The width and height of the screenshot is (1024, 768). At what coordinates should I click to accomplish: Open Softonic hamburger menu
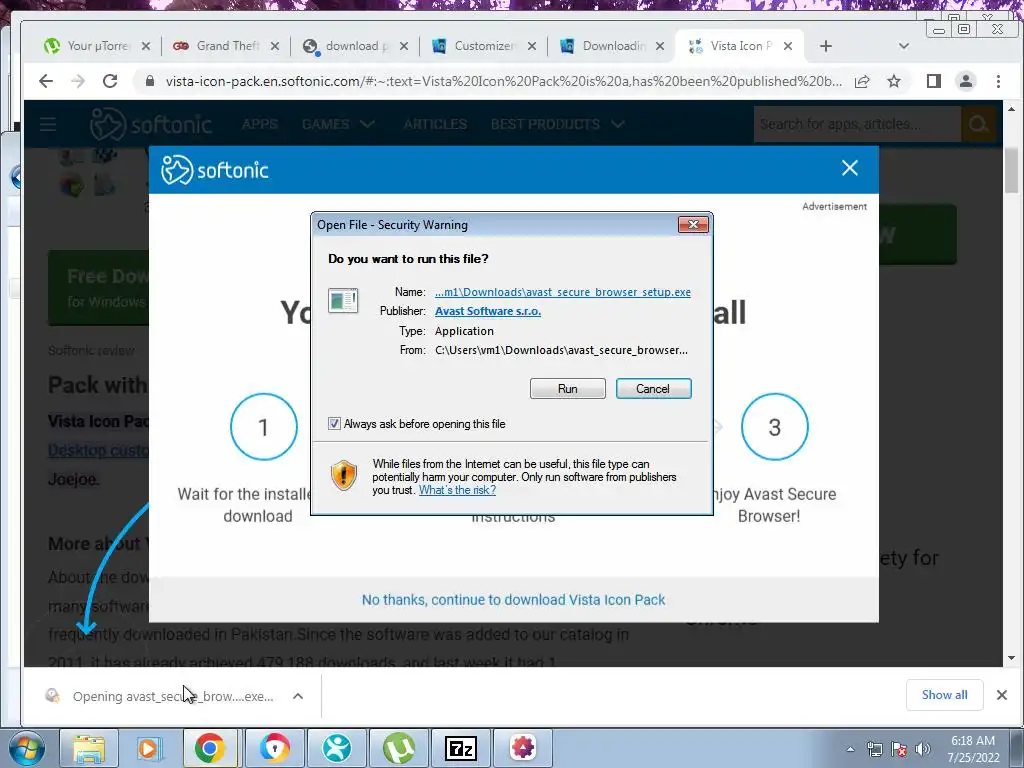point(48,124)
